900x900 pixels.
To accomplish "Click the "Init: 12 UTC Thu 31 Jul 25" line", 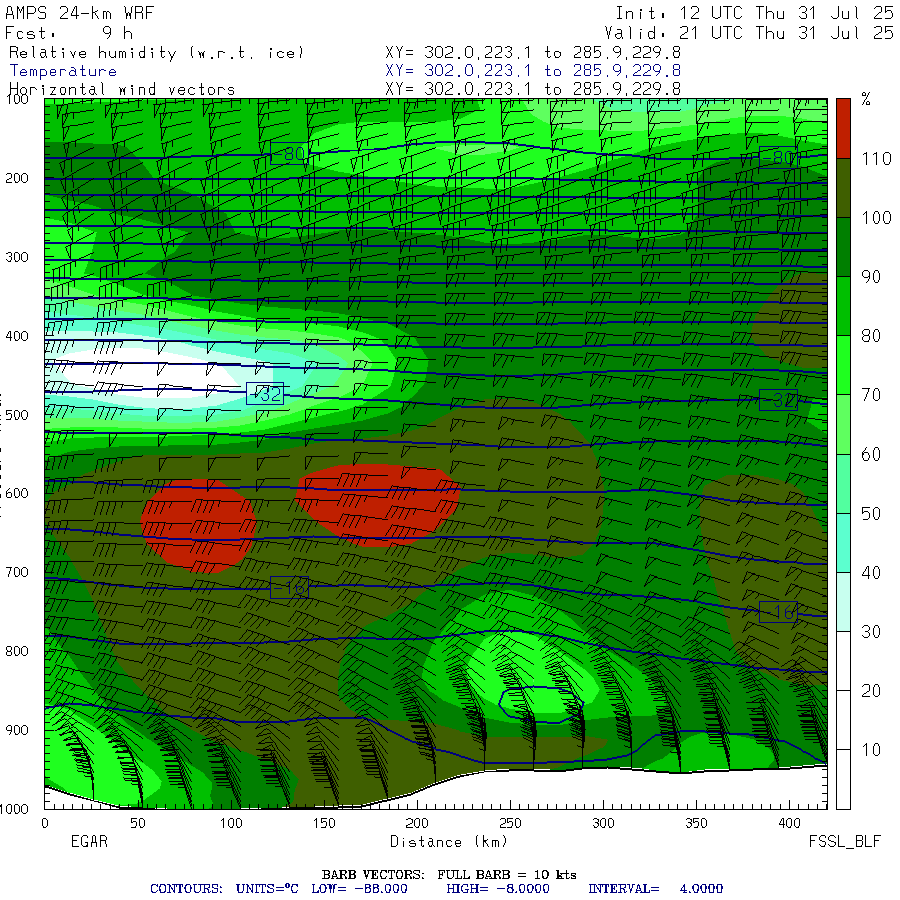I will [x=754, y=13].
